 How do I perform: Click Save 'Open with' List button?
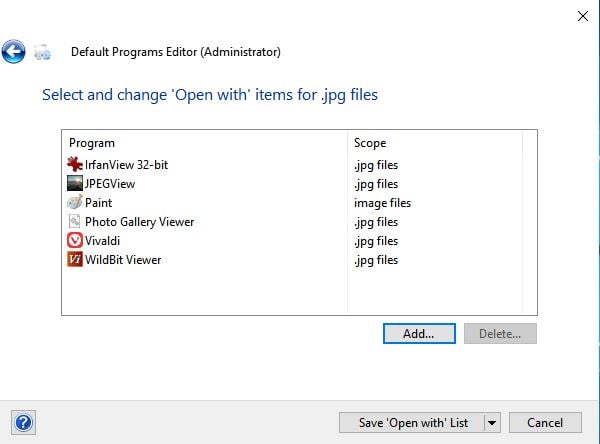tap(412, 423)
